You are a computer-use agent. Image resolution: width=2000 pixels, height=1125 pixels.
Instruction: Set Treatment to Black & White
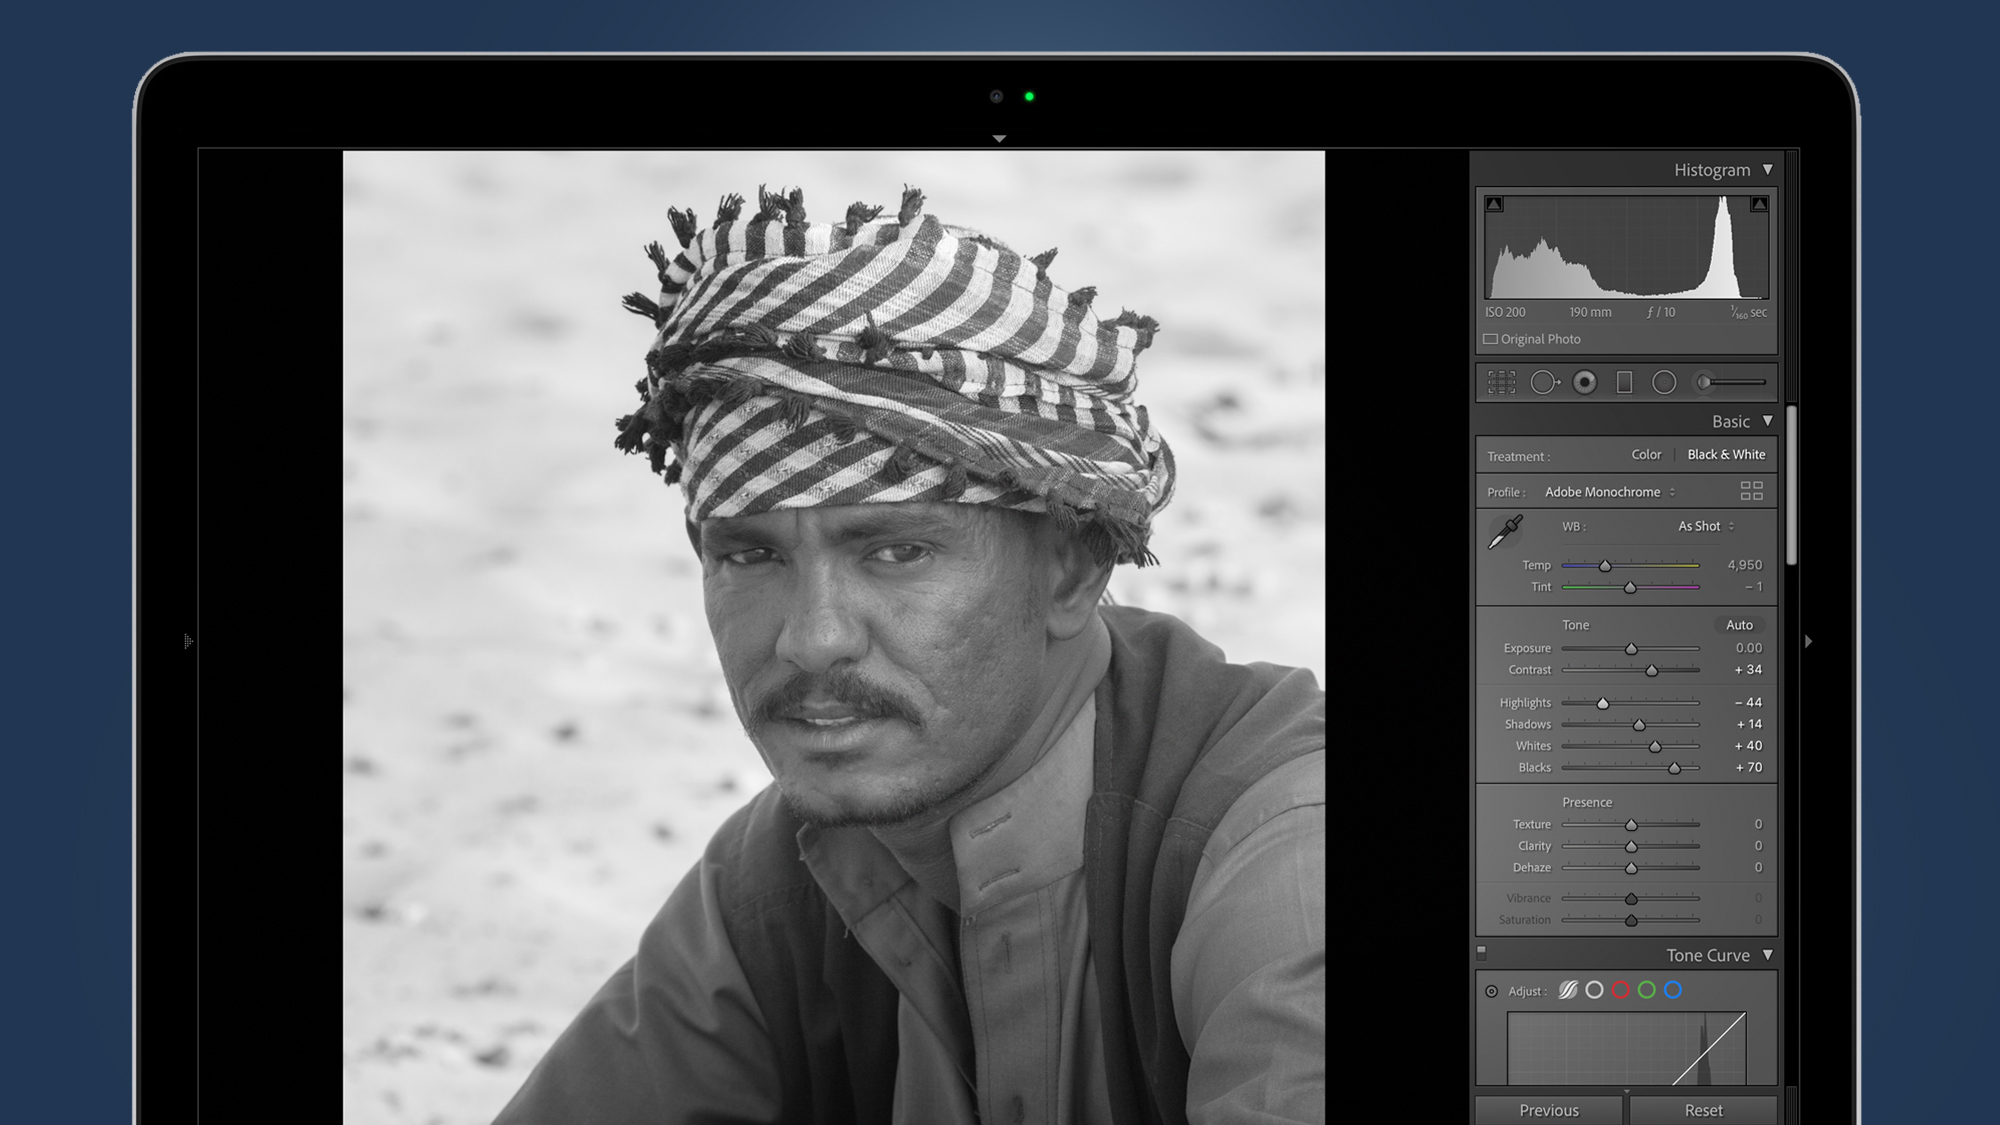(1726, 455)
